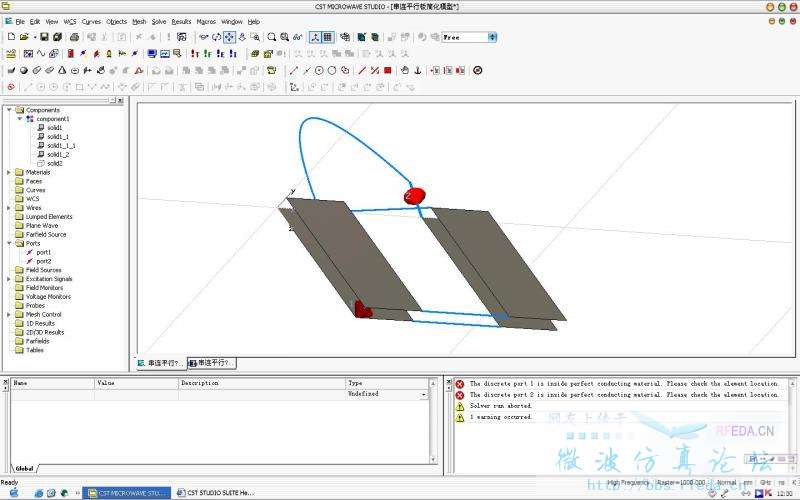Open the Curves menu
Screen dimensions: 800x500
click(91, 21)
